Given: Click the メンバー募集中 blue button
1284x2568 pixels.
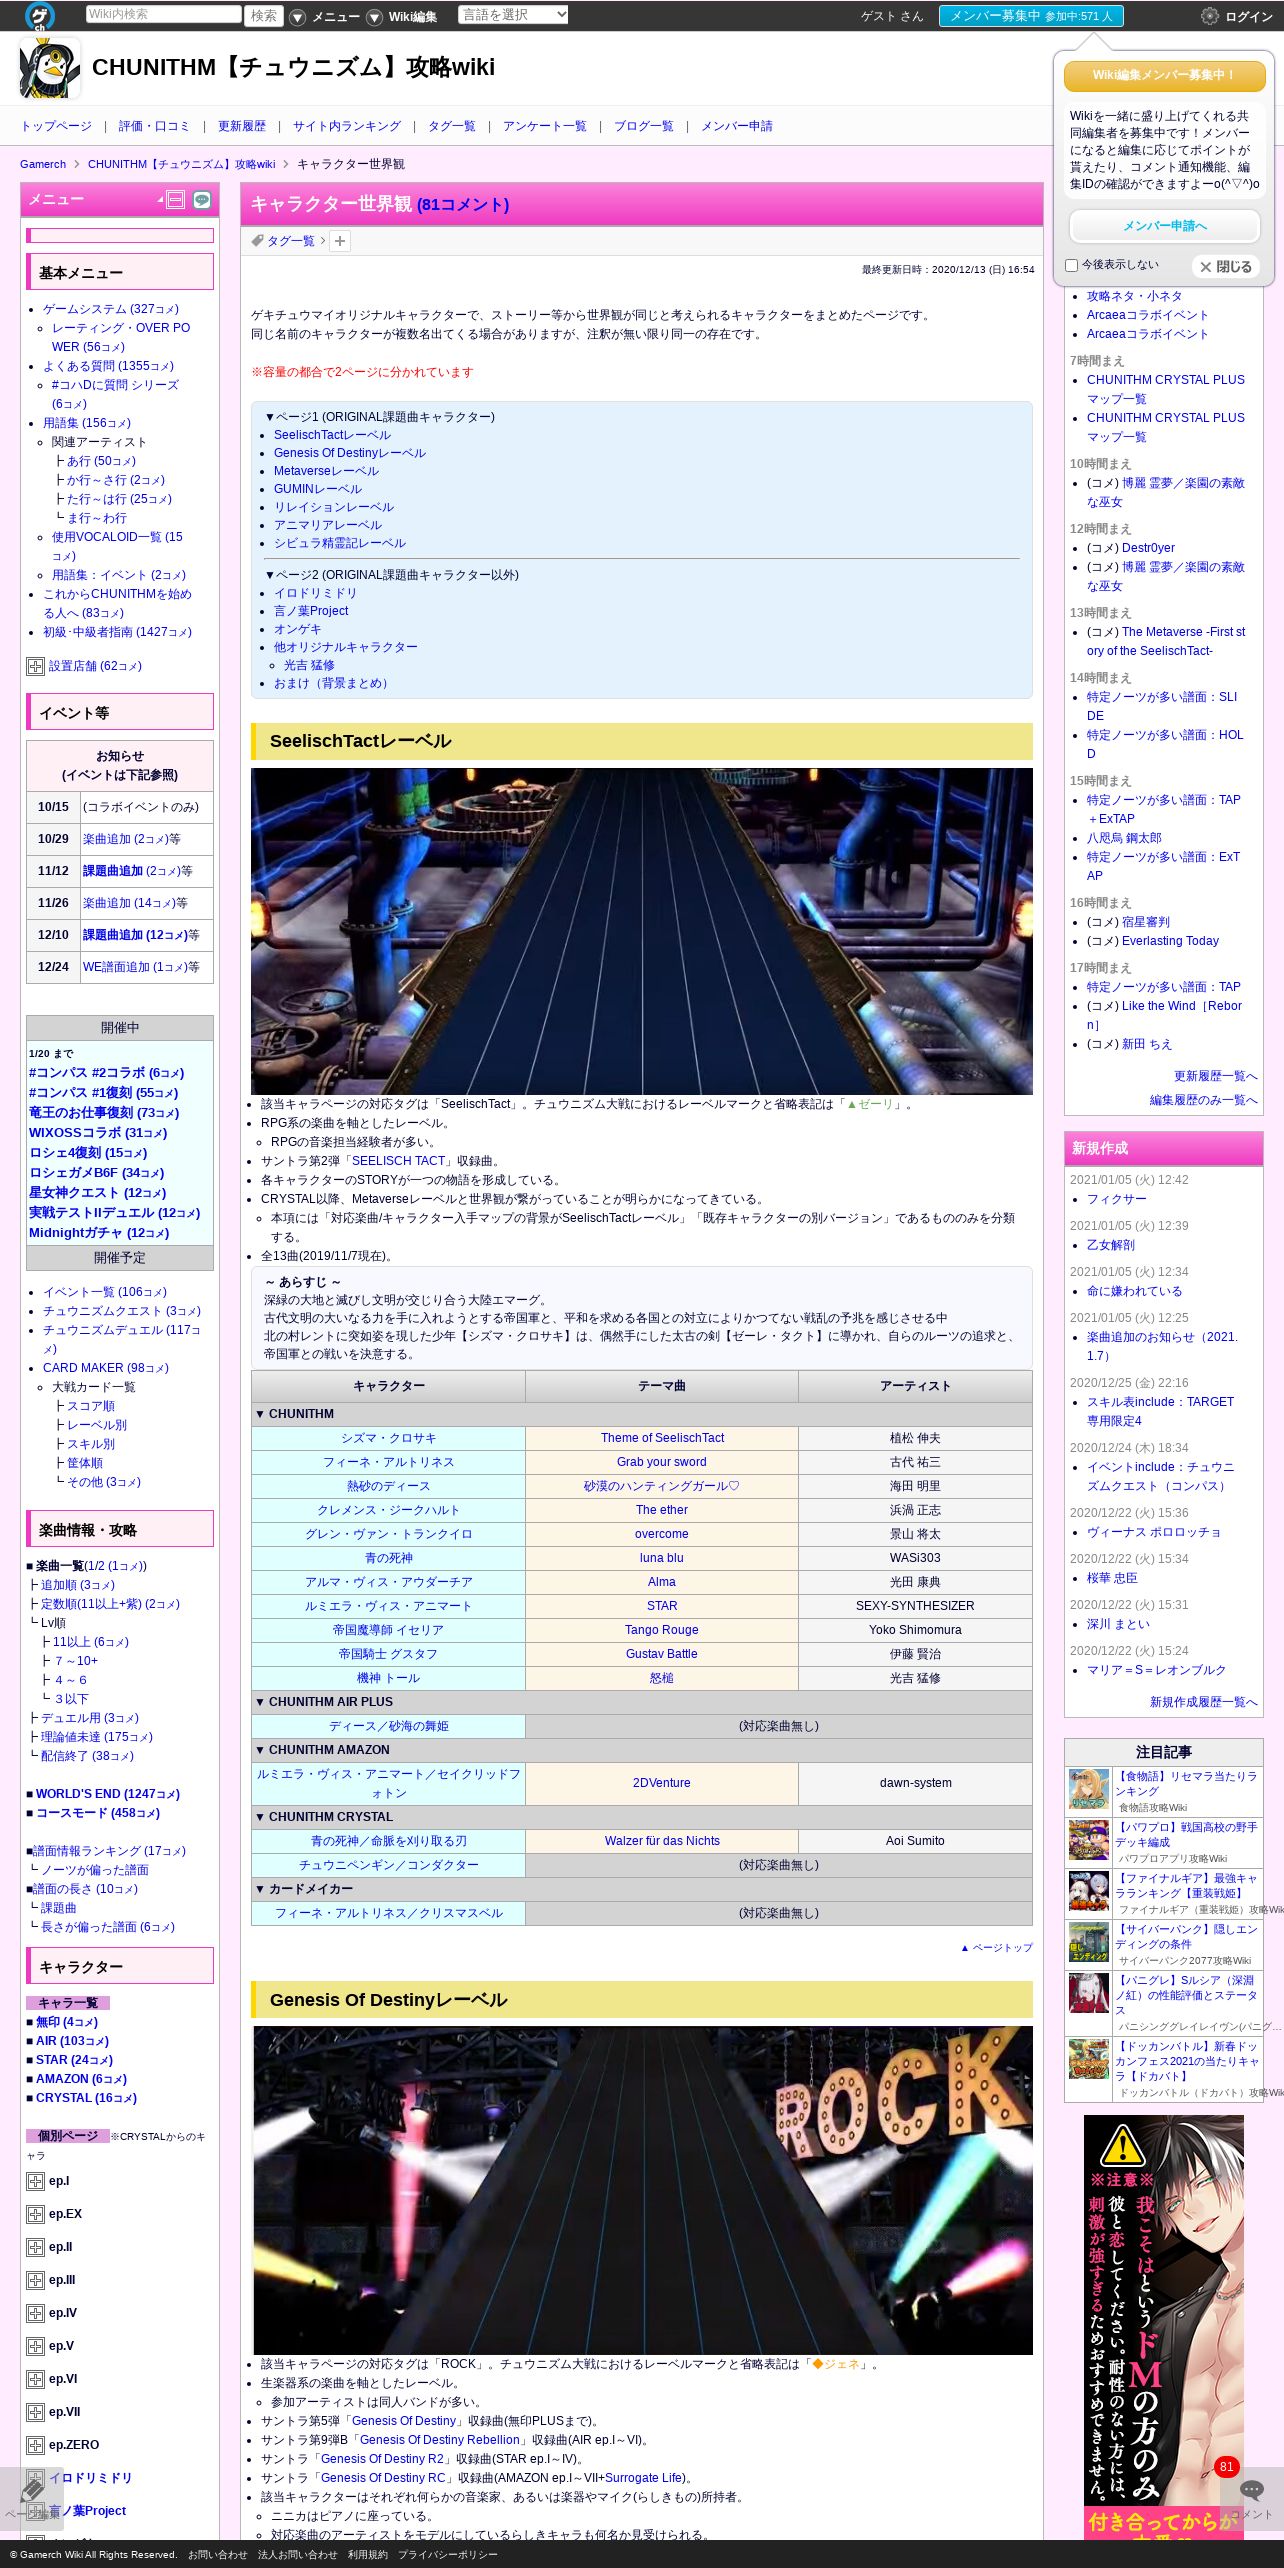Looking at the screenshot, I should pos(1031,16).
